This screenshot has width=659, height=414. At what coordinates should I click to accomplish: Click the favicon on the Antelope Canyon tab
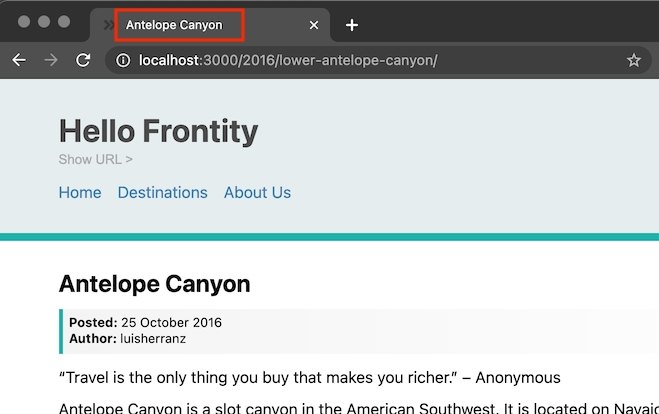click(107, 25)
